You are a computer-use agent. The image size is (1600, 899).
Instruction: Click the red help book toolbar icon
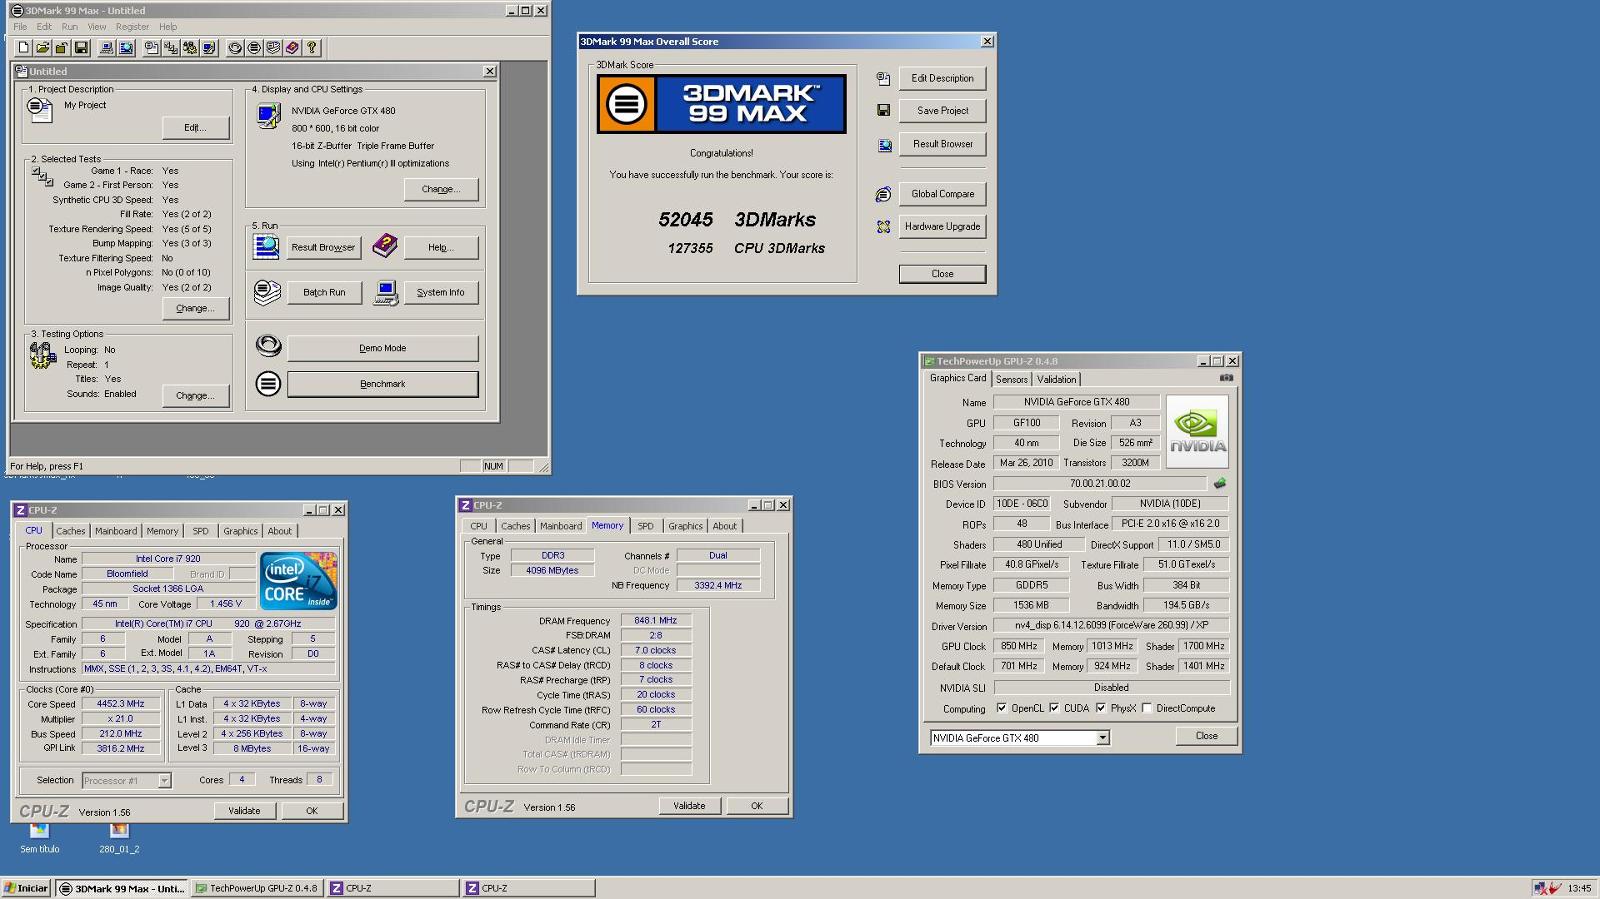[292, 47]
